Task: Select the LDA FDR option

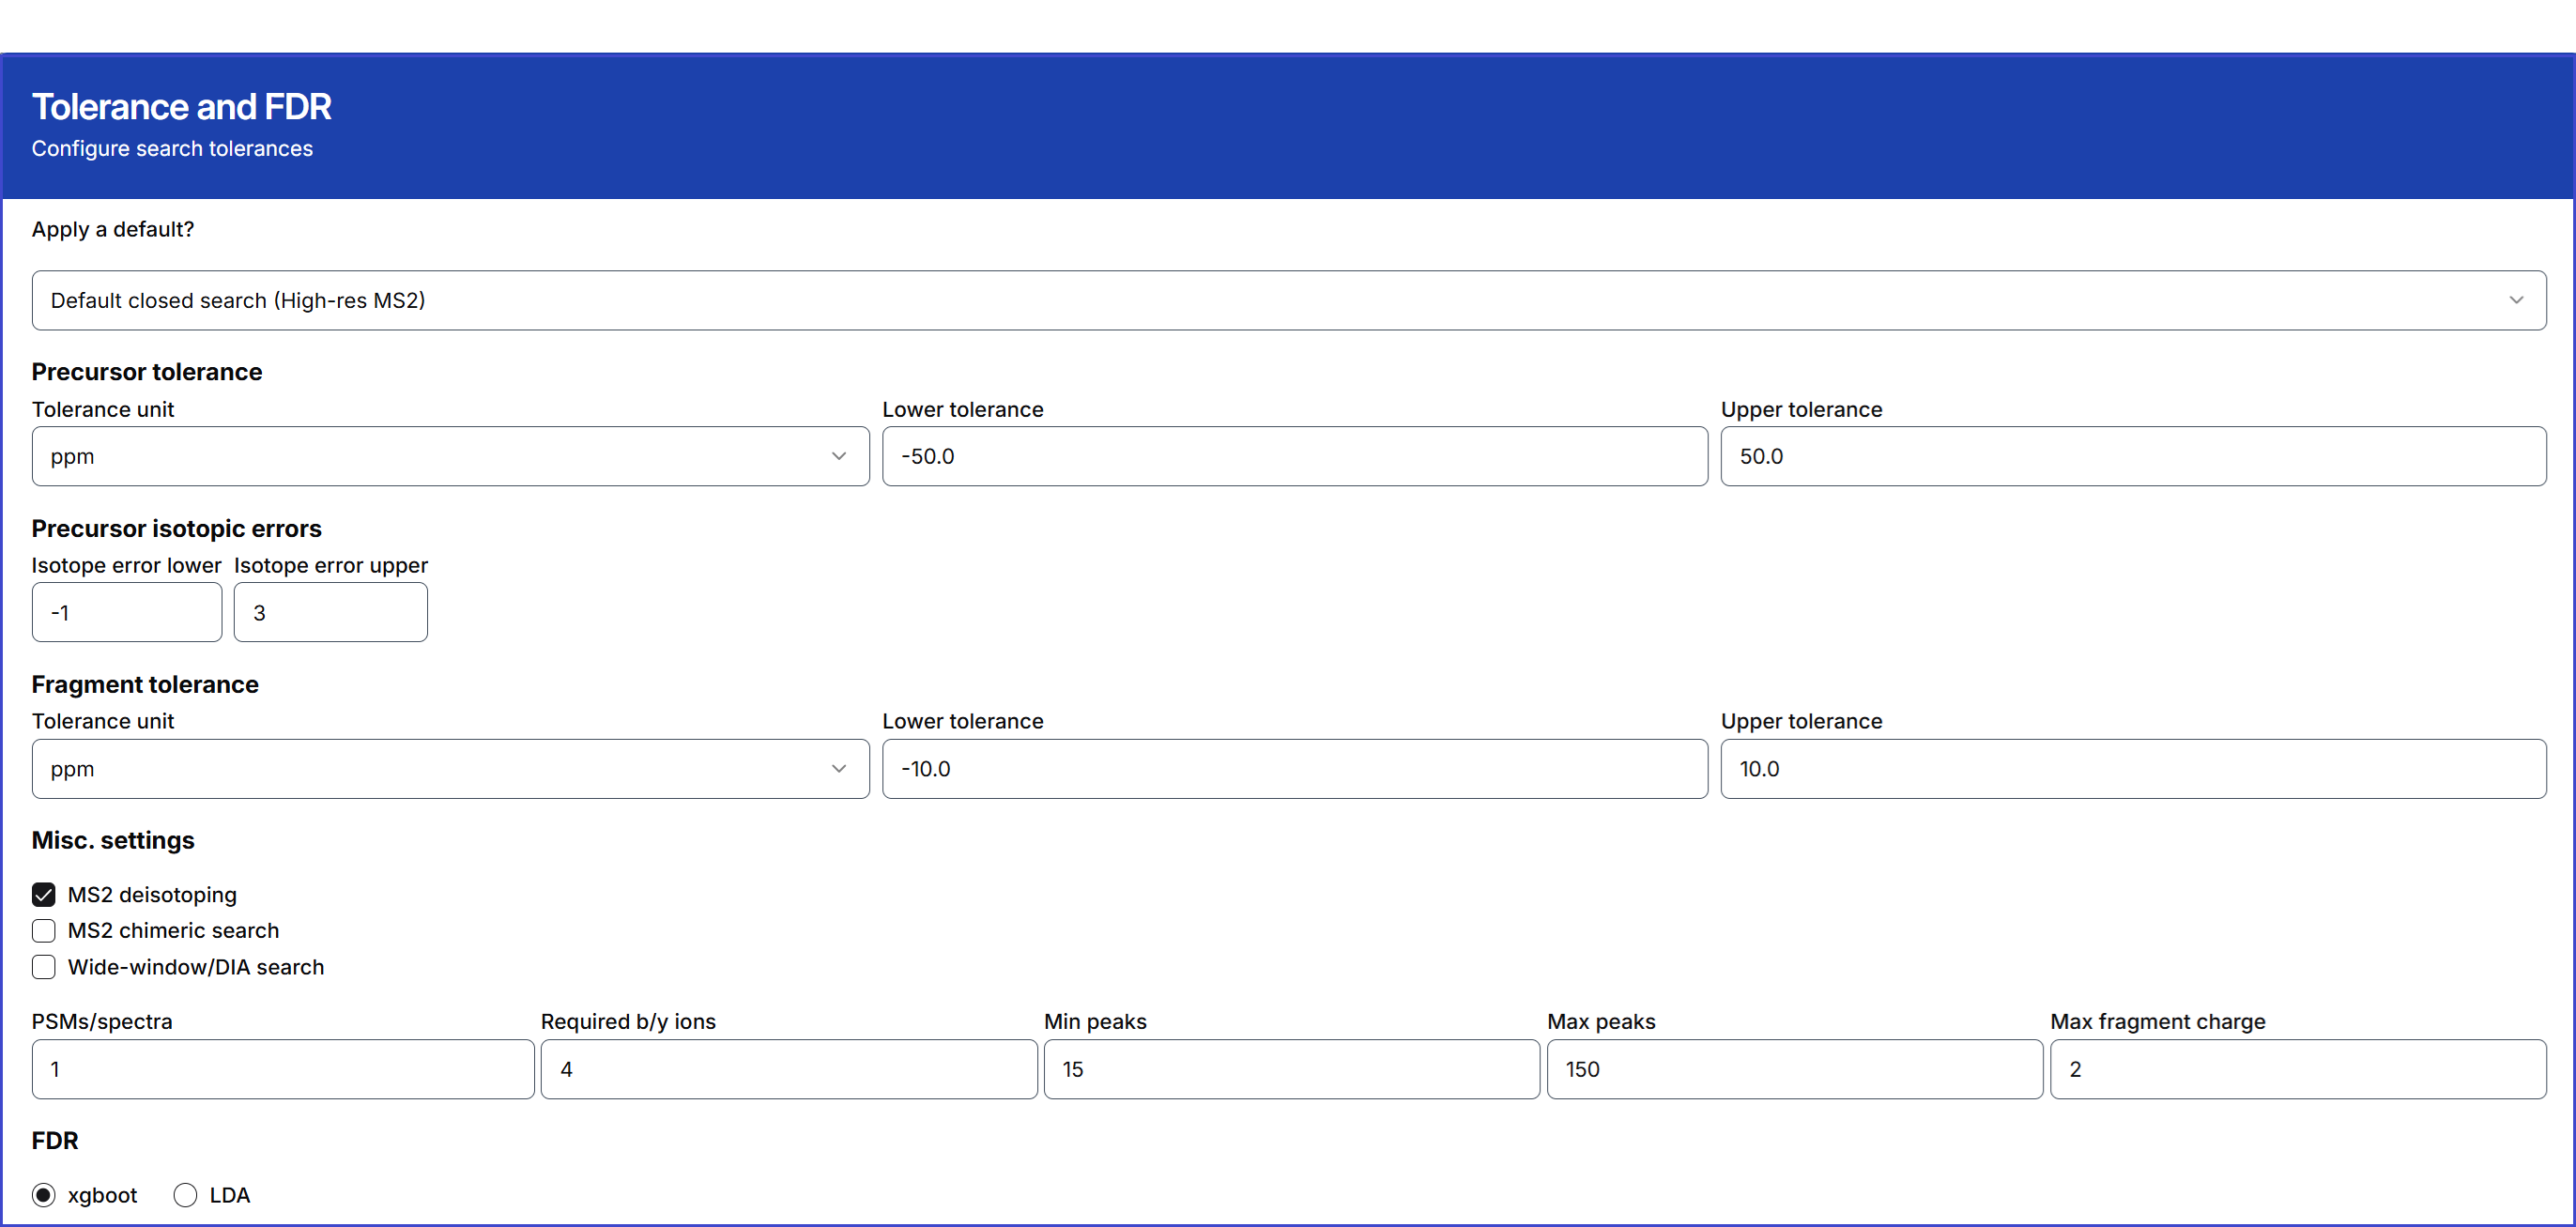Action: pyautogui.click(x=185, y=1194)
